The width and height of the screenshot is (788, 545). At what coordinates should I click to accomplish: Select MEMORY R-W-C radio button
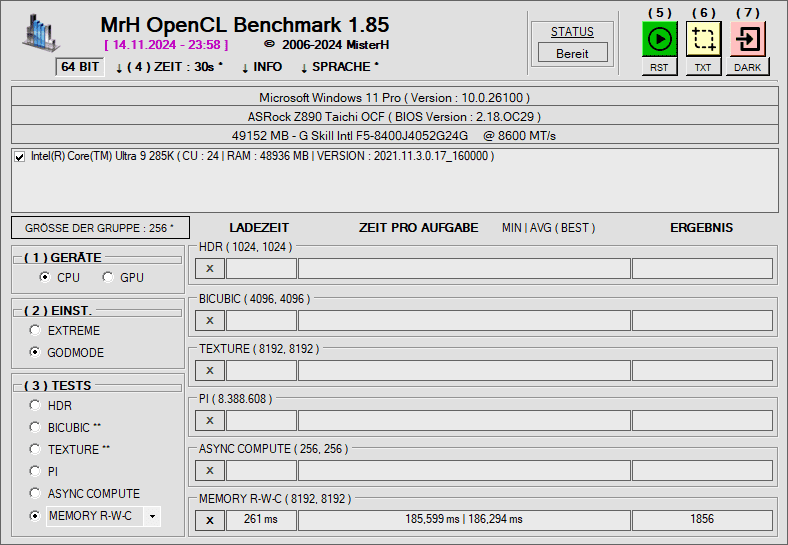click(35, 516)
